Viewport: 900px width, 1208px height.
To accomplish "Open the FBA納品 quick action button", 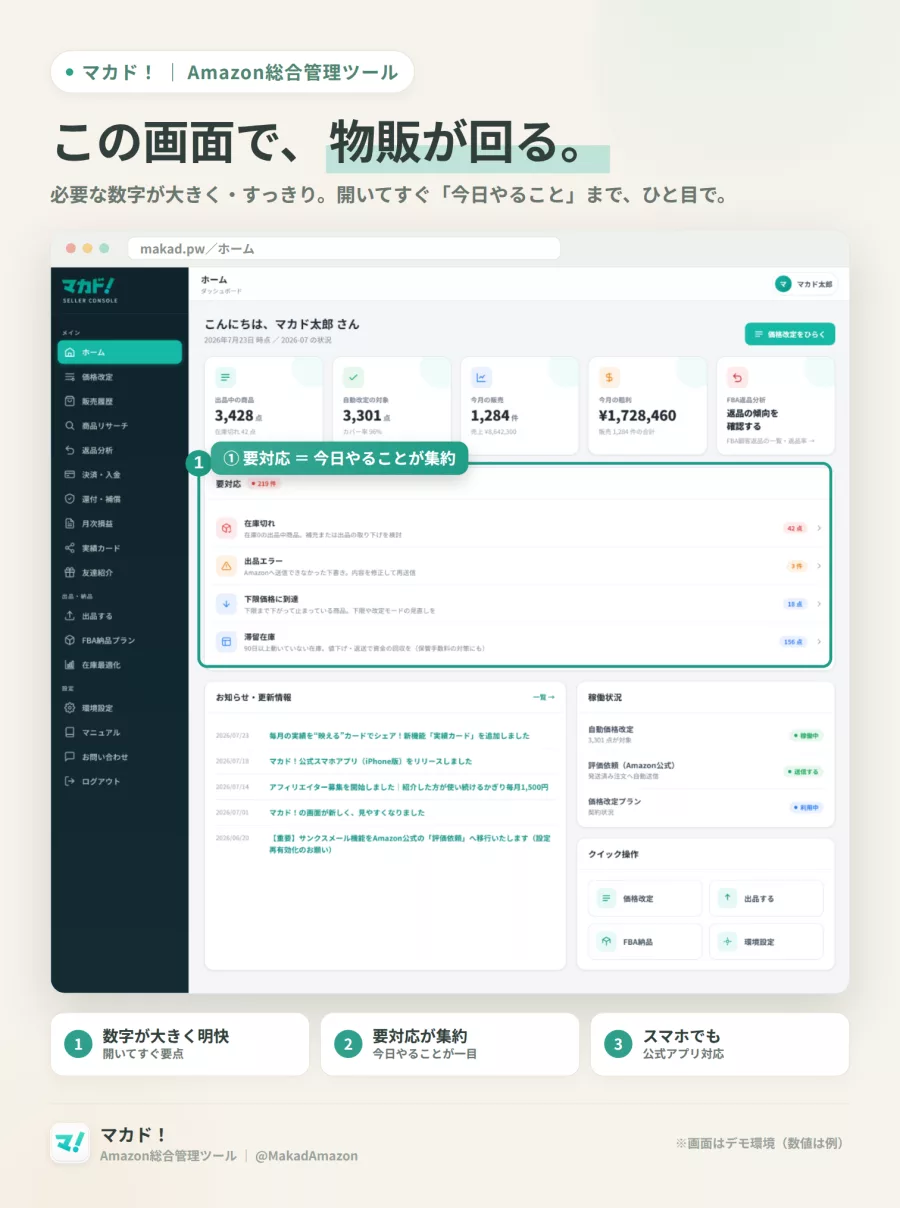I will (645, 941).
